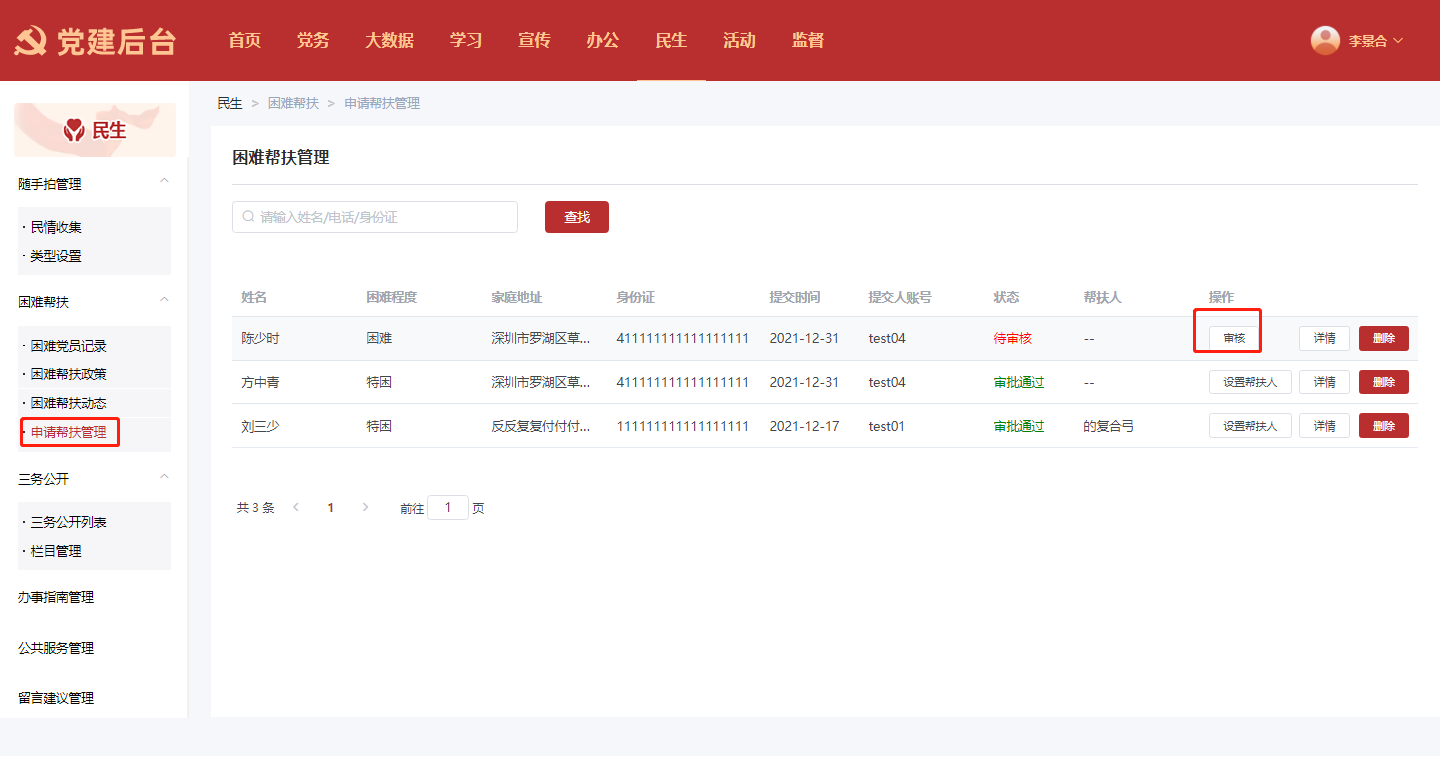This screenshot has width=1440, height=757.
Task: Click the search magnifier icon
Action: coord(248,217)
